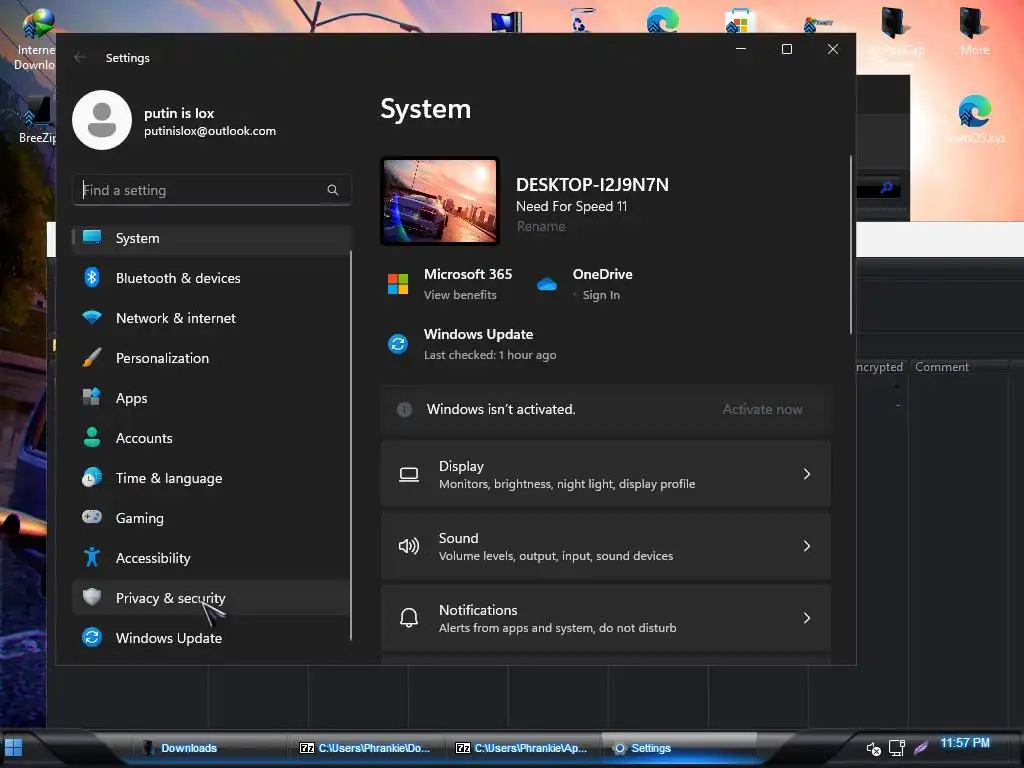Click the user profile avatar
Screen dimensions: 1024x768
pos(102,120)
